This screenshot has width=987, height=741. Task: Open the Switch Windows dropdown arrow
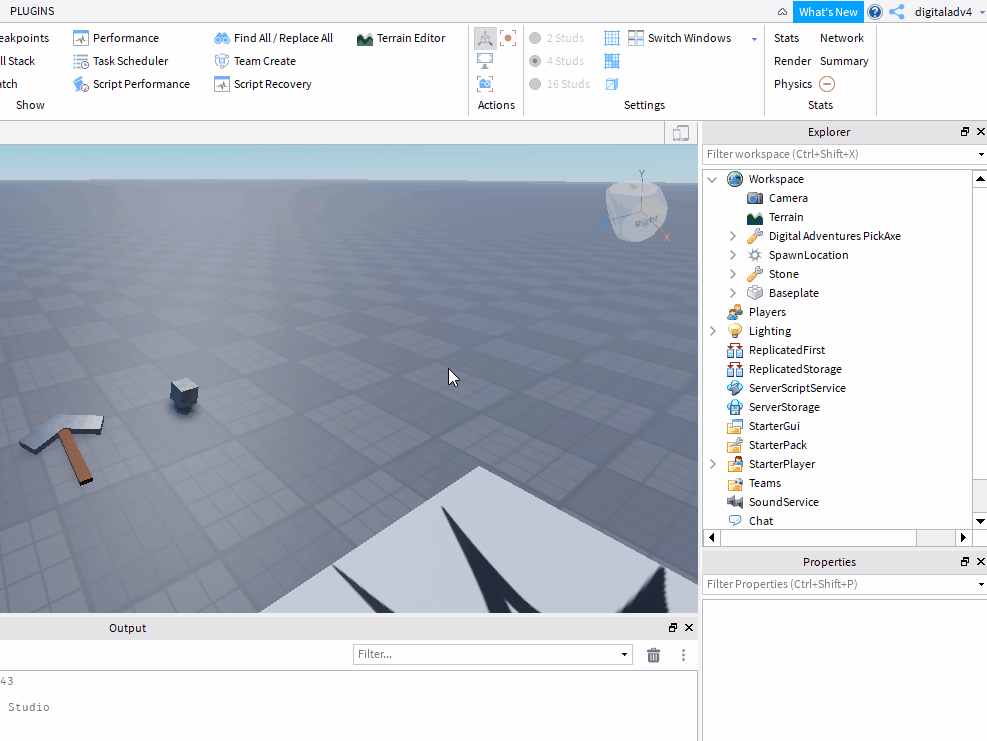pos(754,39)
